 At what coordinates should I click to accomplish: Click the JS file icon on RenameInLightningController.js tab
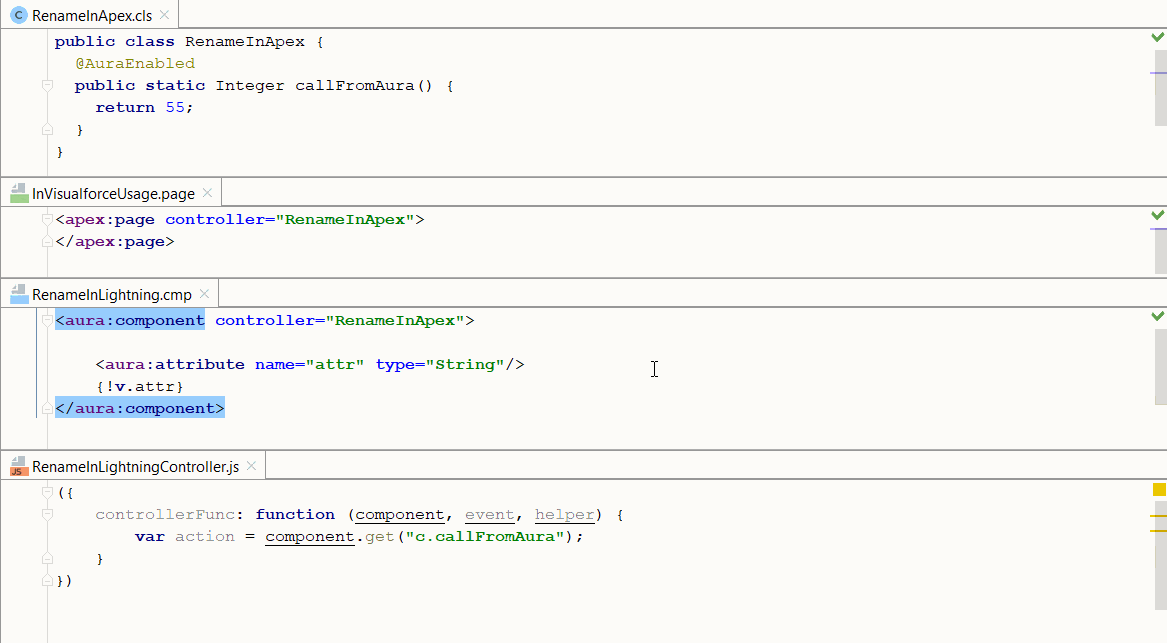[19, 467]
